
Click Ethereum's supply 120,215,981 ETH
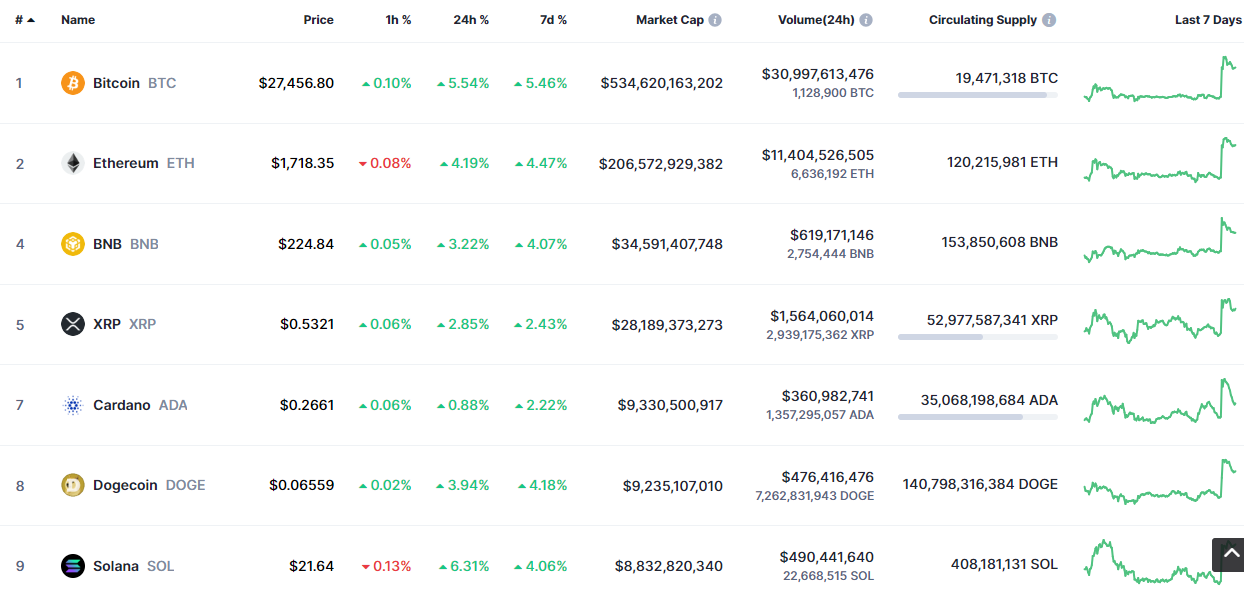click(1003, 161)
